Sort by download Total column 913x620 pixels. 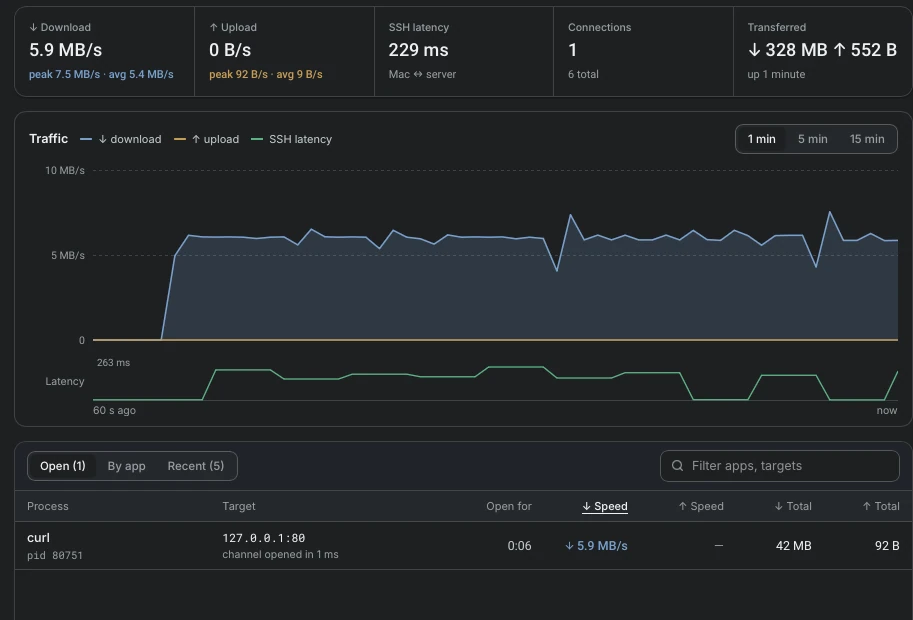(x=793, y=506)
